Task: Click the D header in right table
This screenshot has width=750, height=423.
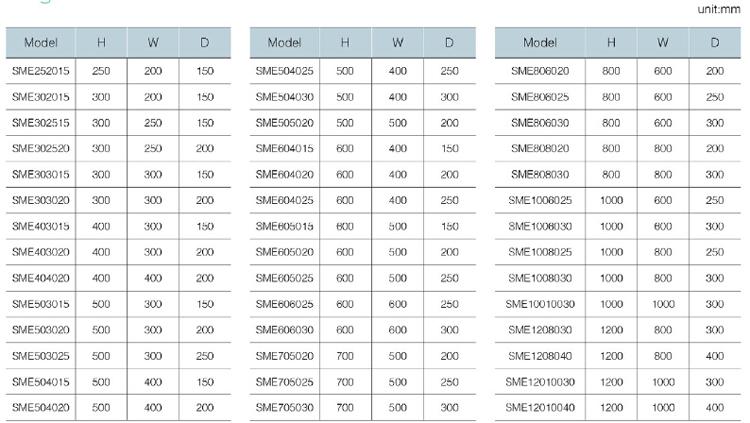Action: tap(715, 43)
